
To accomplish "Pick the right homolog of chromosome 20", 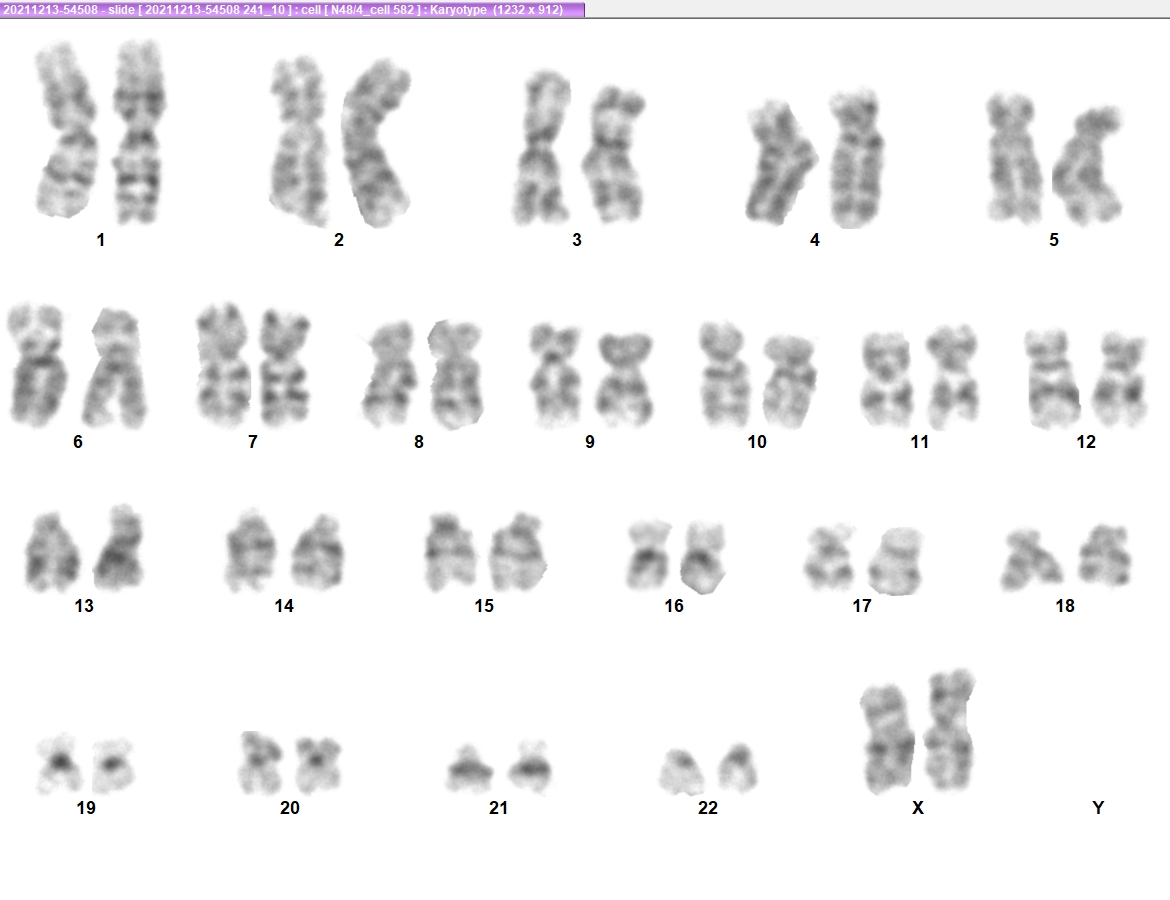I will tap(319, 764).
